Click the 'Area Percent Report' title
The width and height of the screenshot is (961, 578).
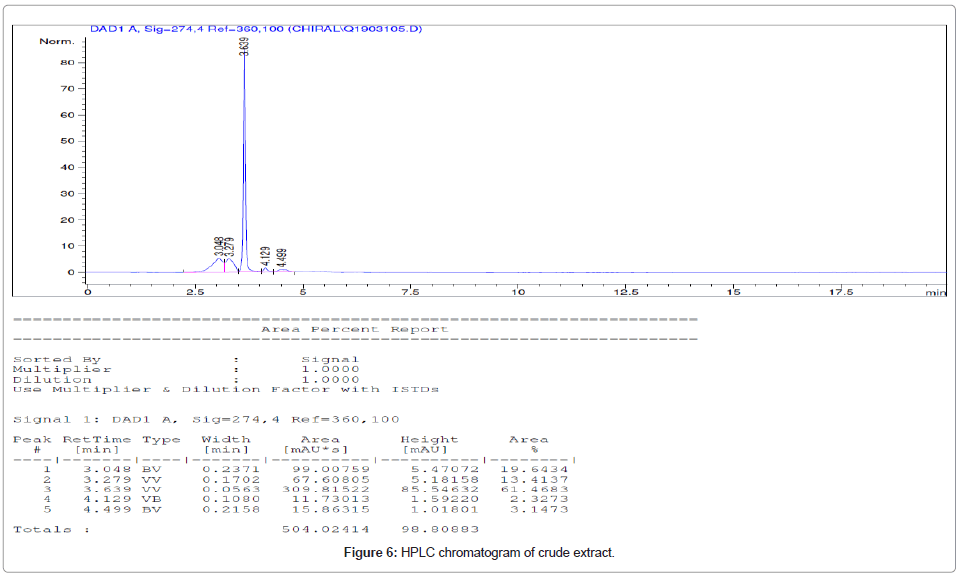click(x=354, y=329)
